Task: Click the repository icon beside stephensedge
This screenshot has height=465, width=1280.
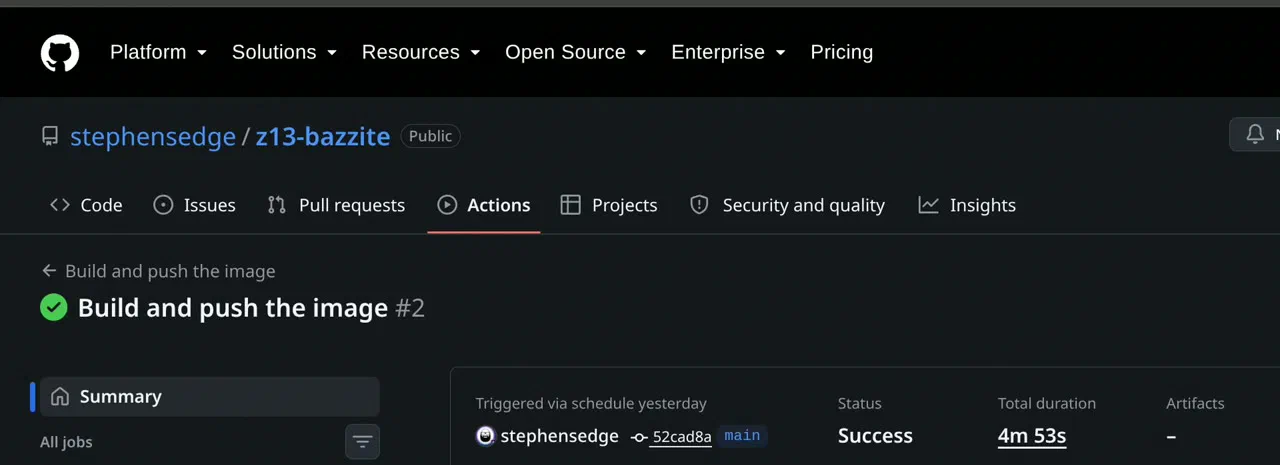Action: 50,136
